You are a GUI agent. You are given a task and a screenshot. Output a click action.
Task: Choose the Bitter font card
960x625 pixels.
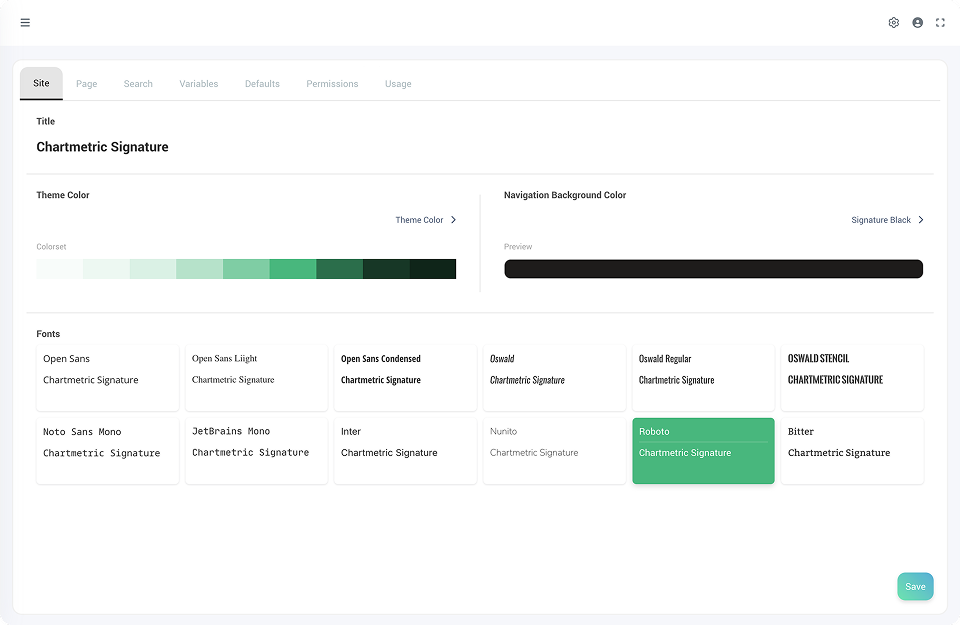click(852, 451)
